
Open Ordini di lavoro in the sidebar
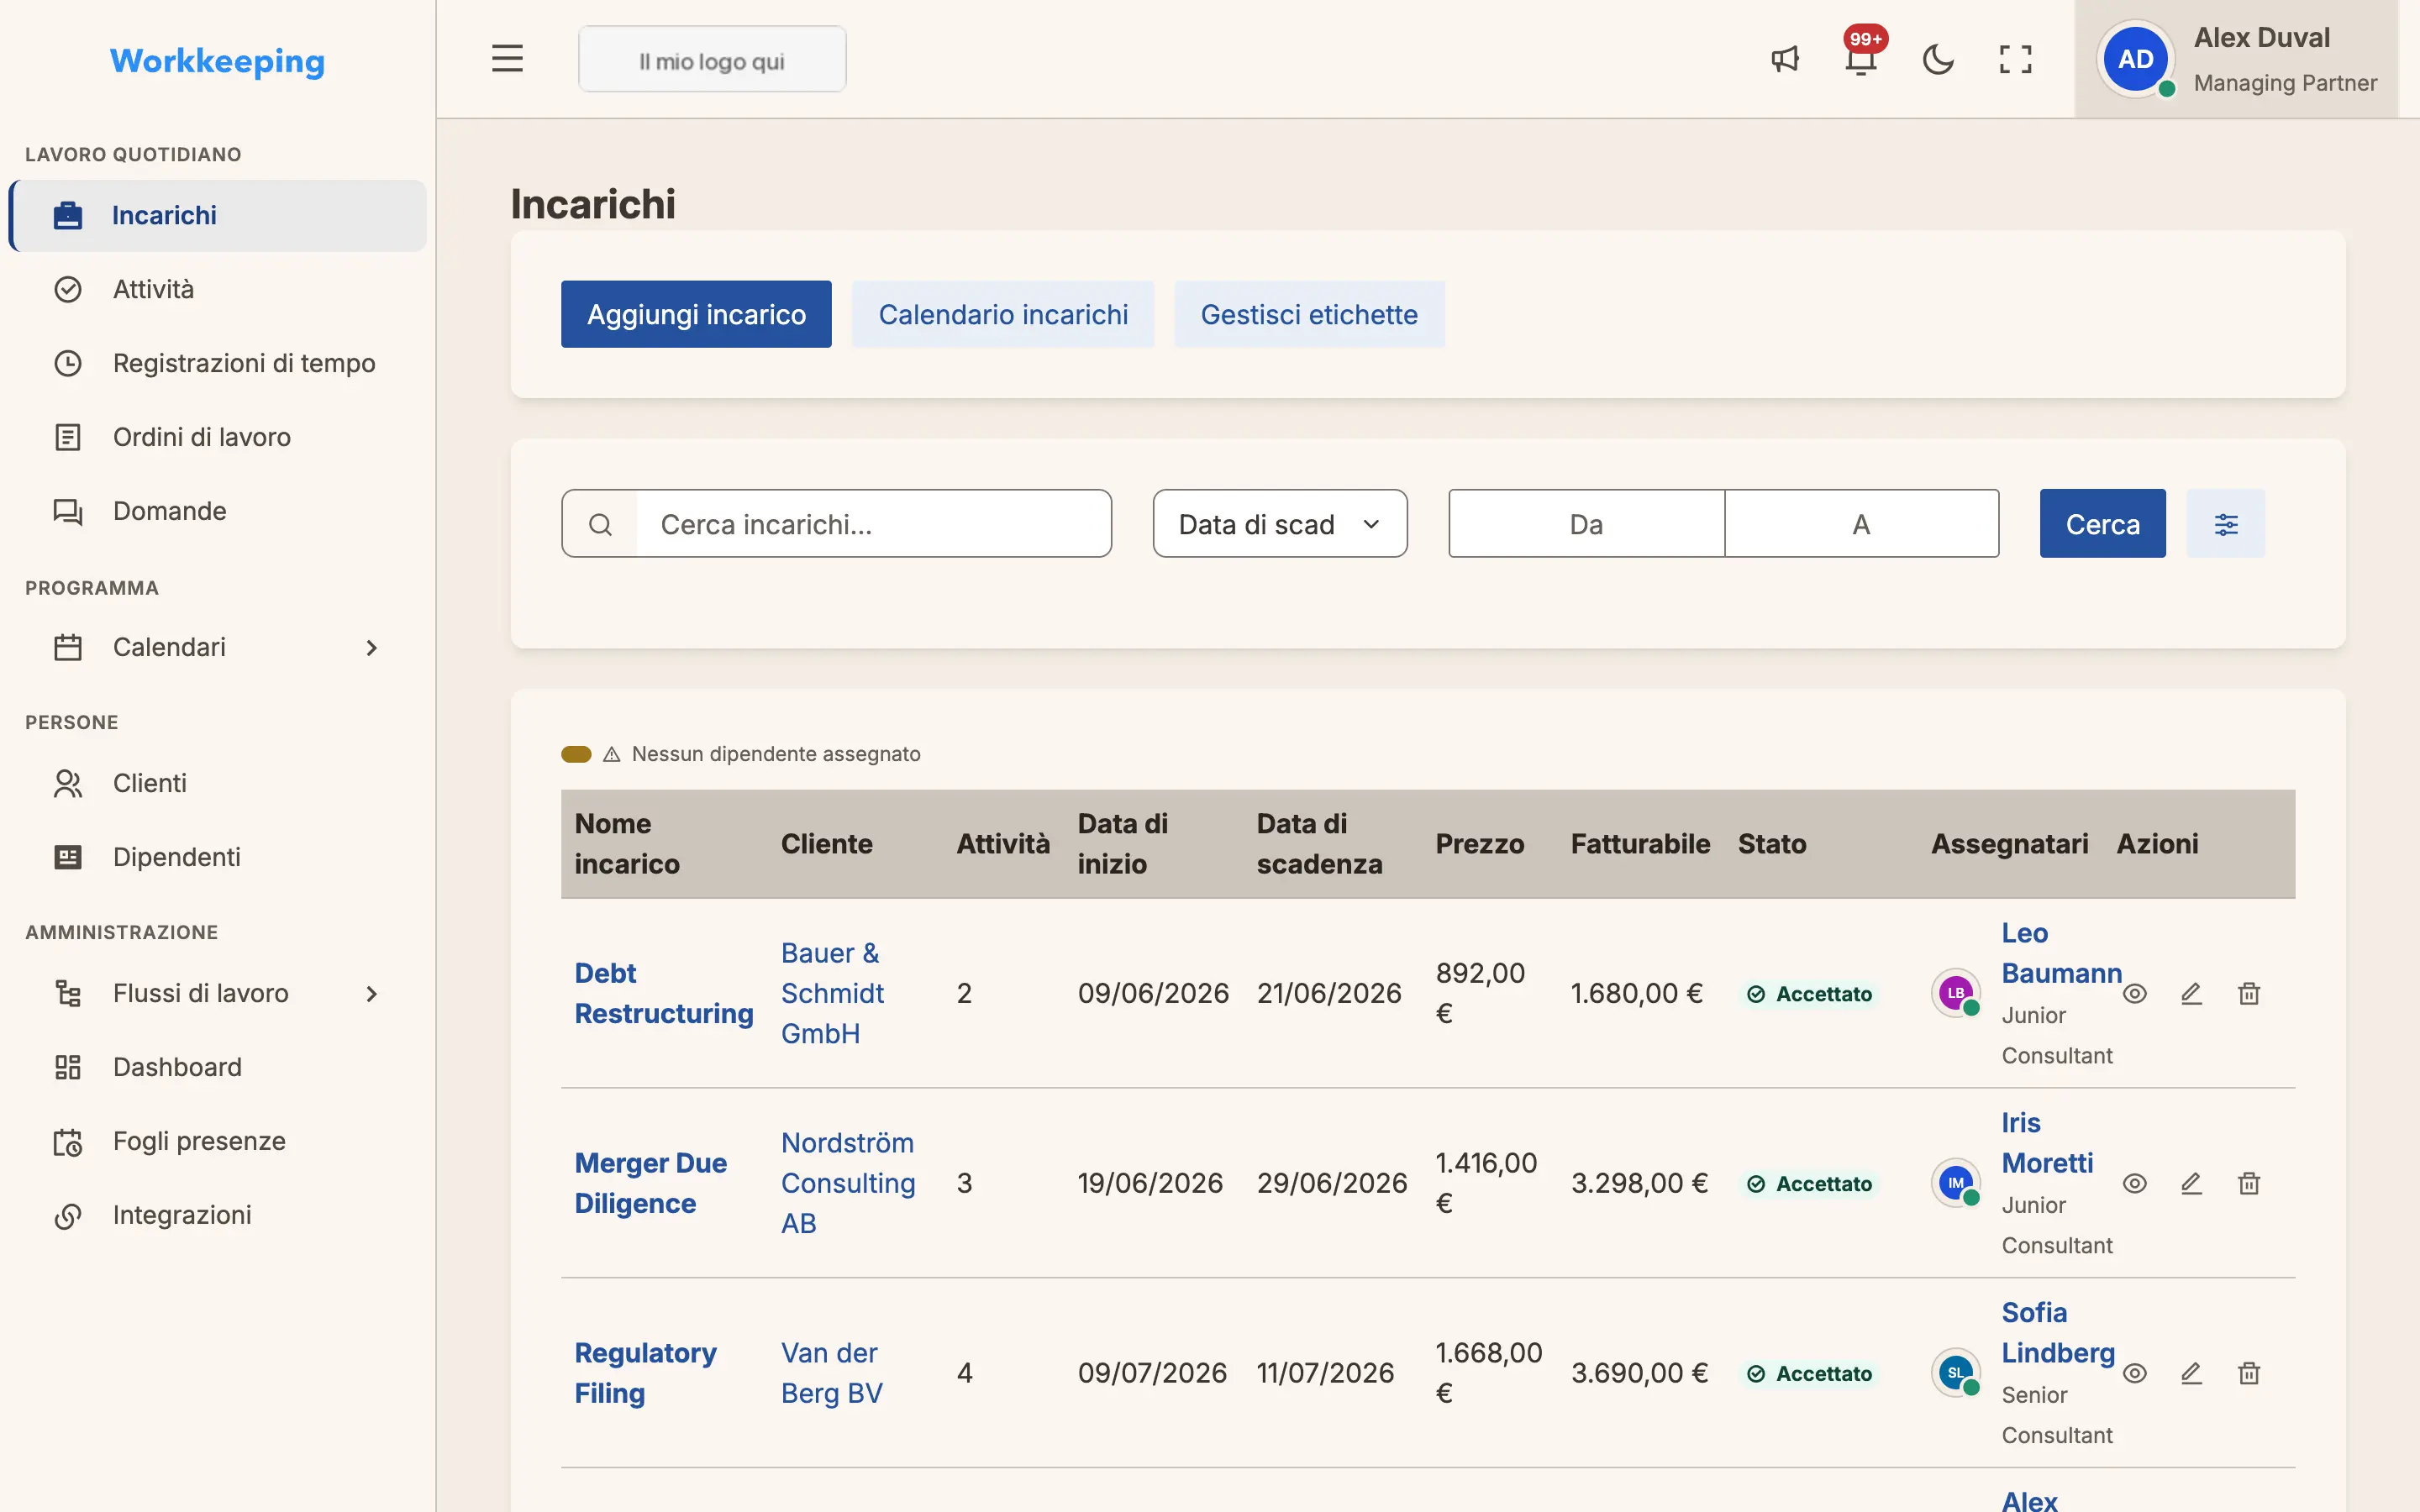click(218, 438)
